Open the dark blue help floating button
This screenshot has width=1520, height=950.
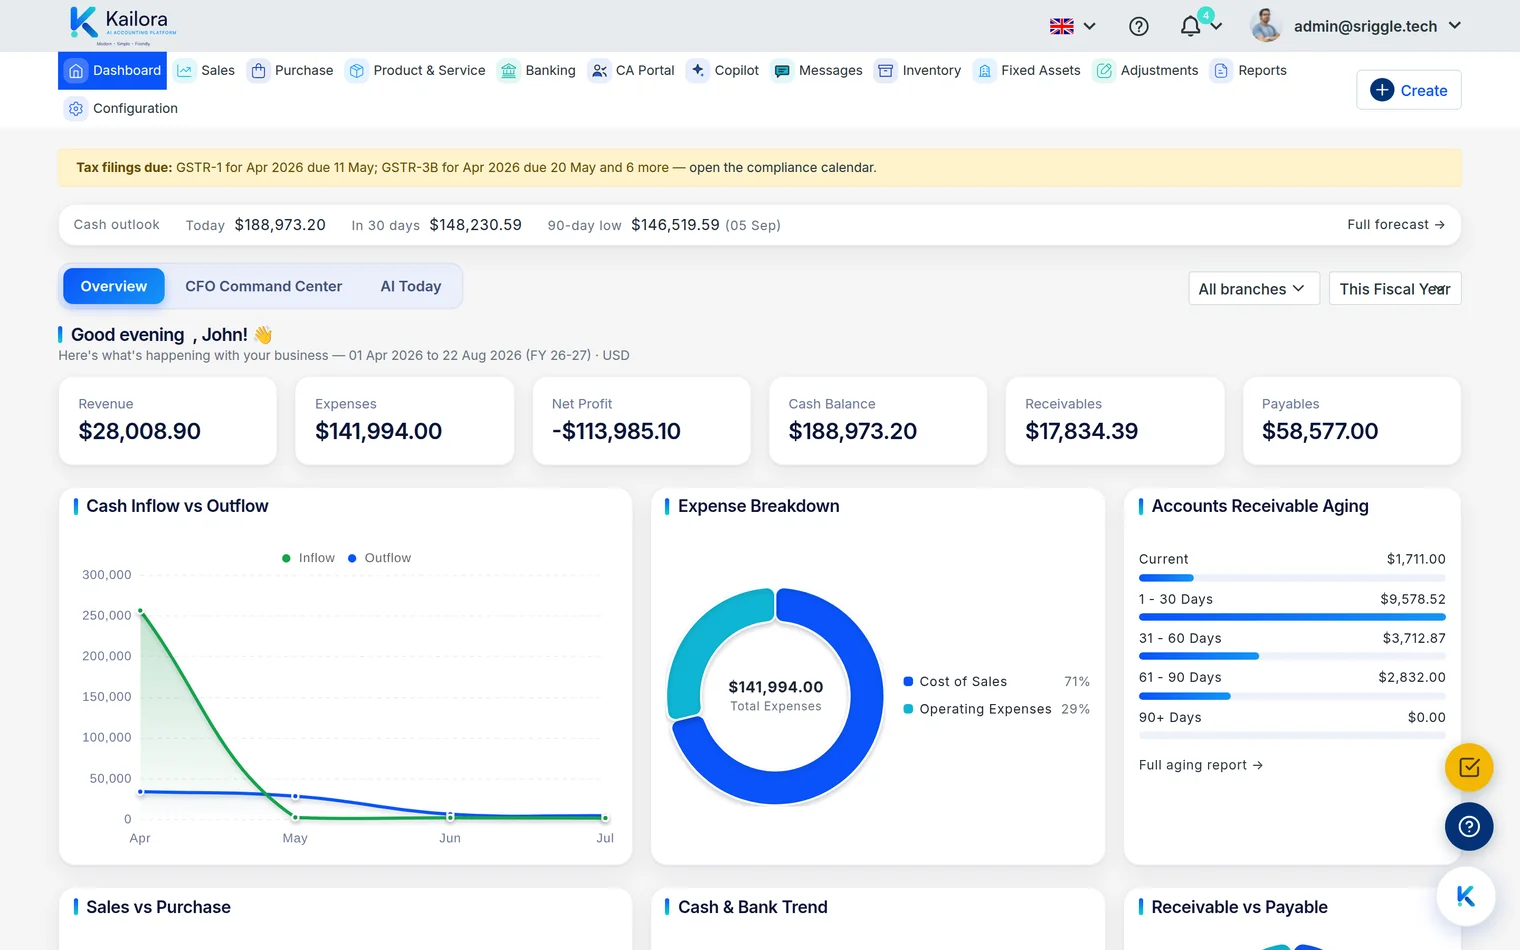1469,827
